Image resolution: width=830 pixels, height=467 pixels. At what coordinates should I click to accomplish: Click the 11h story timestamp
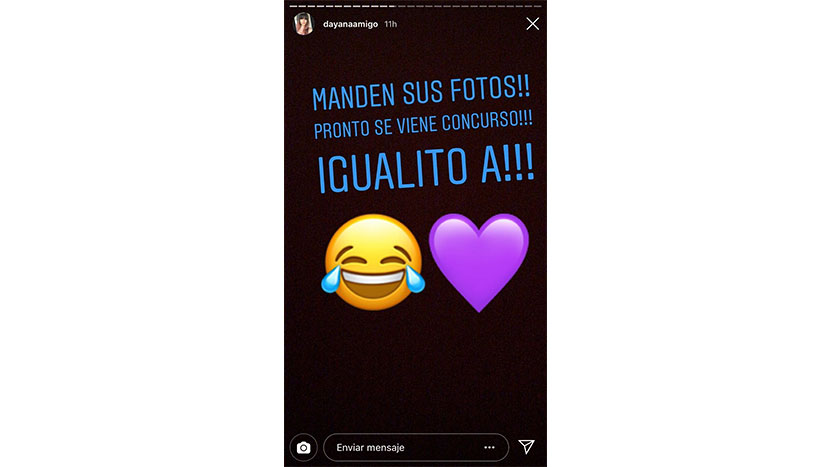[x=391, y=24]
